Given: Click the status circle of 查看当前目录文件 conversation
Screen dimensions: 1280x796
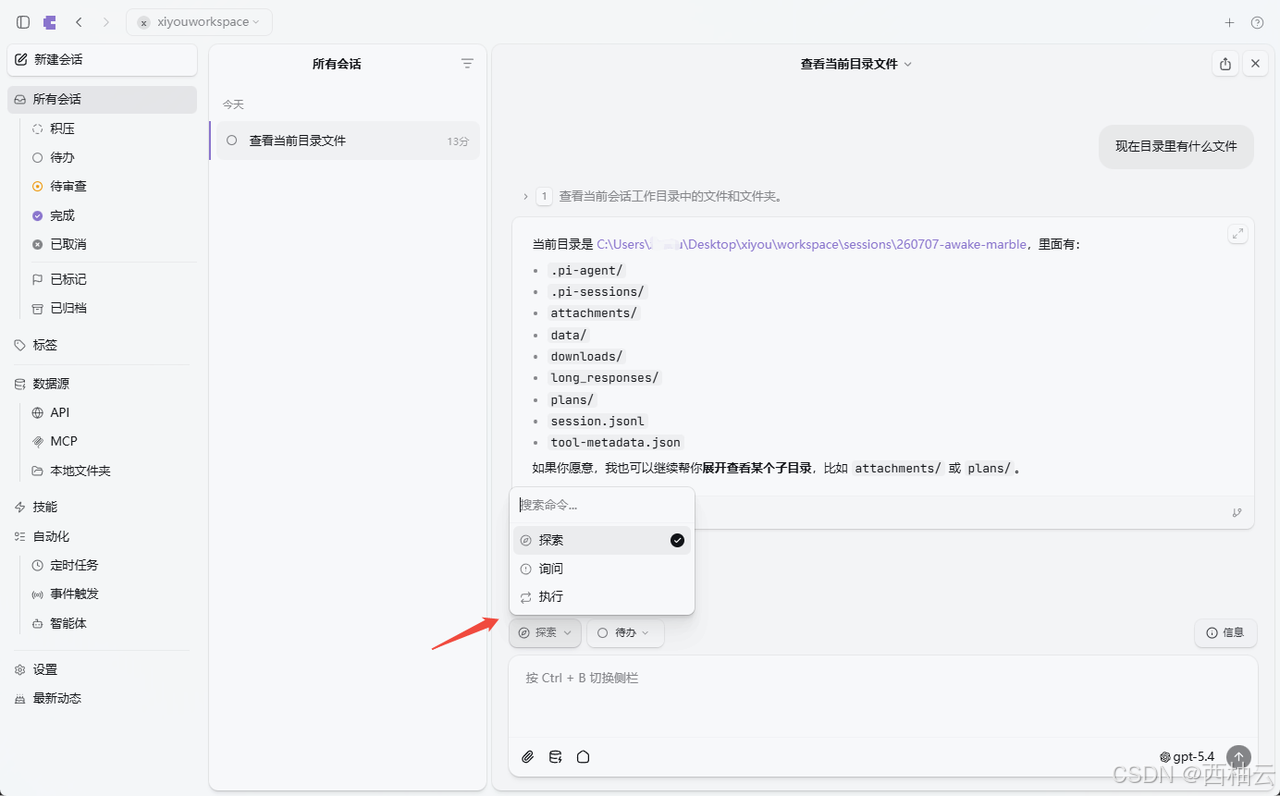Looking at the screenshot, I should (232, 141).
